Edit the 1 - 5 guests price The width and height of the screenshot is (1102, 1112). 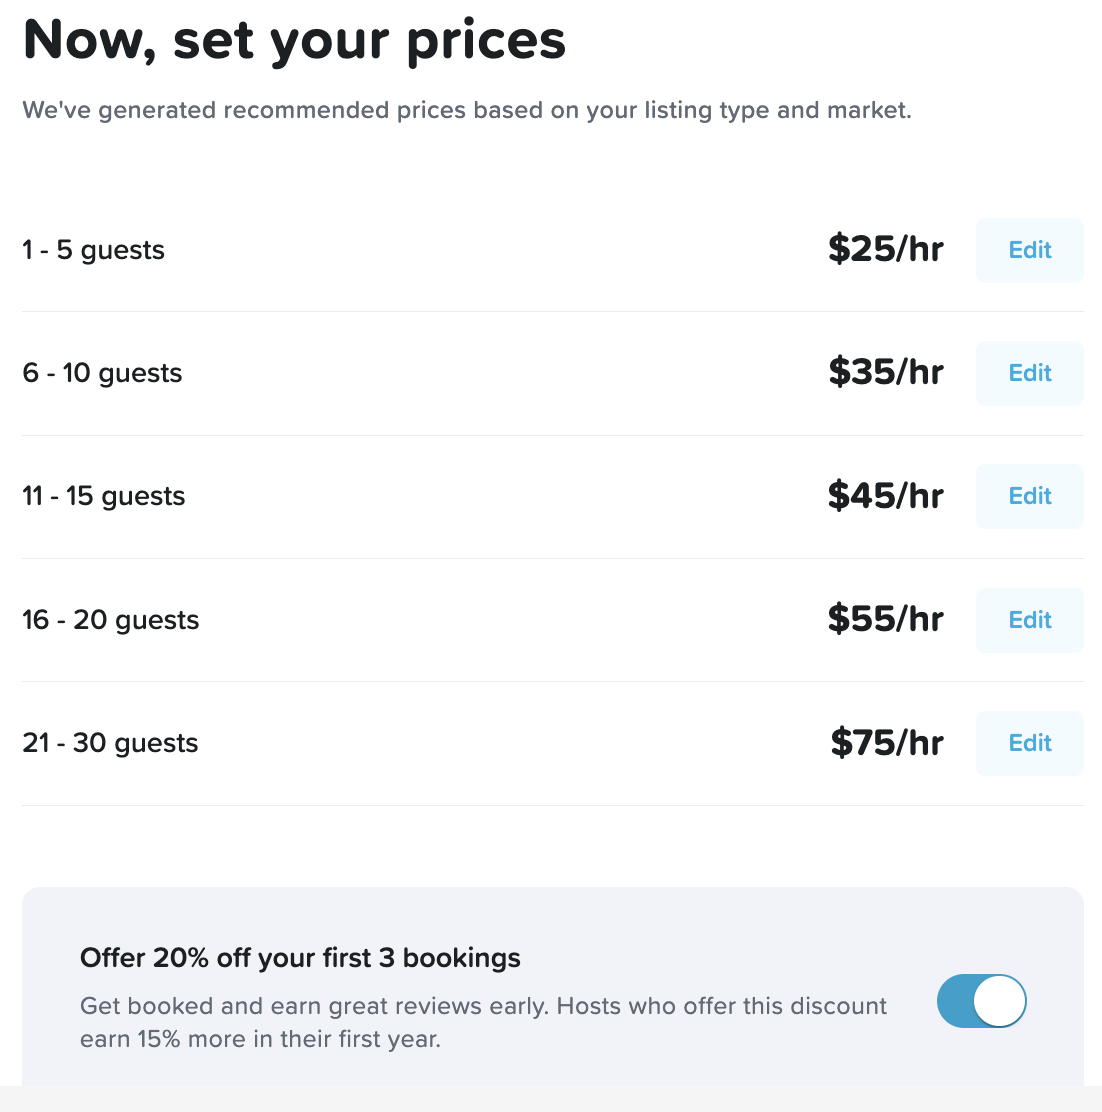tap(1029, 250)
